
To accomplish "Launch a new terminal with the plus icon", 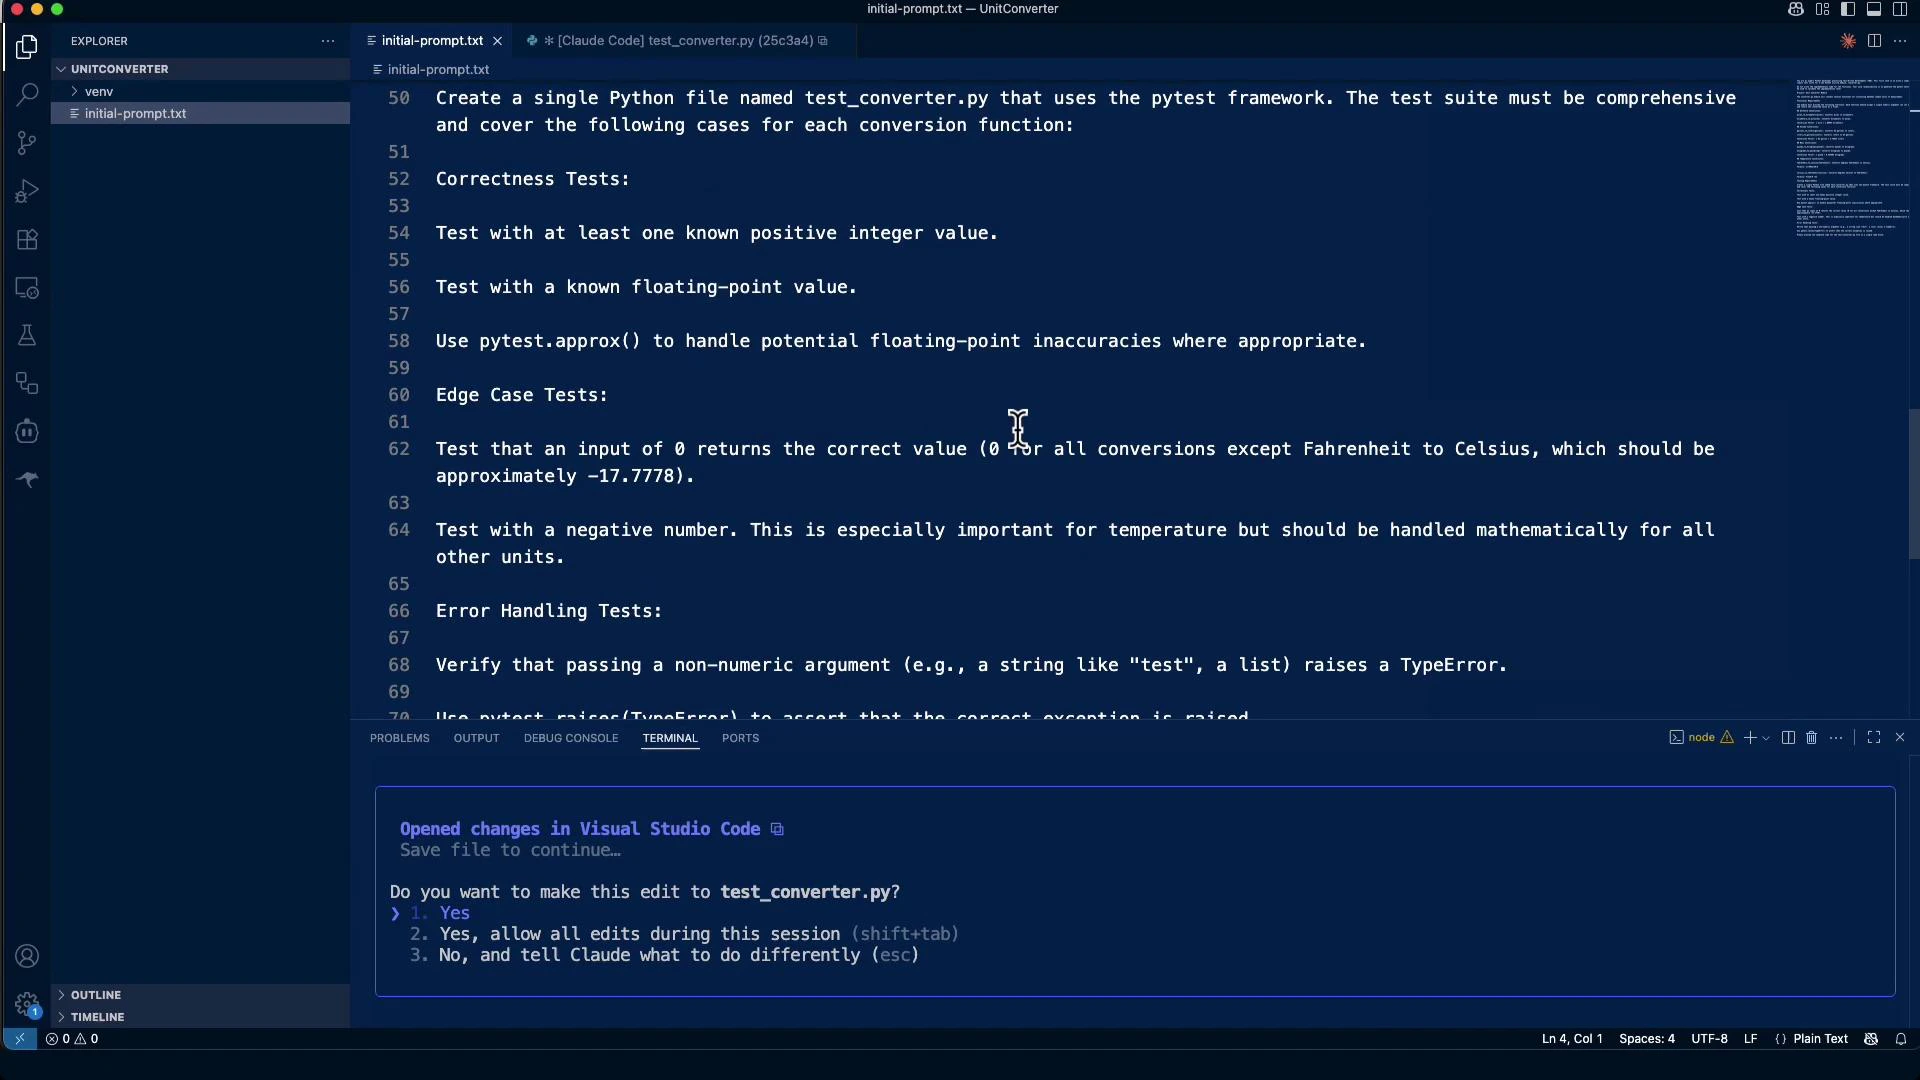I will (1752, 738).
